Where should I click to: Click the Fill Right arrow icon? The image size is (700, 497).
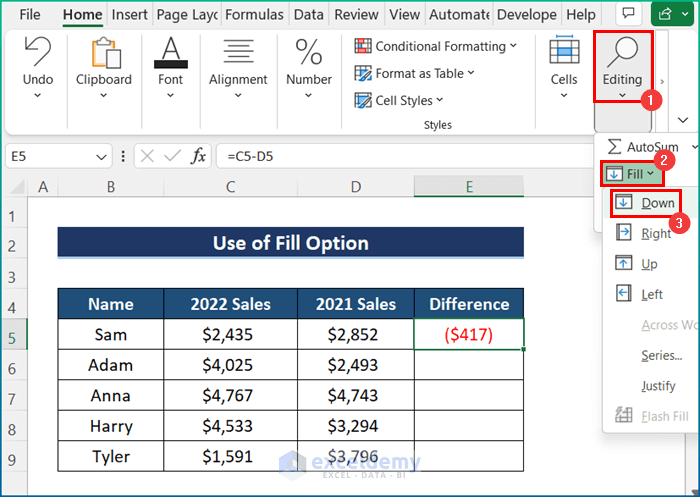623,233
